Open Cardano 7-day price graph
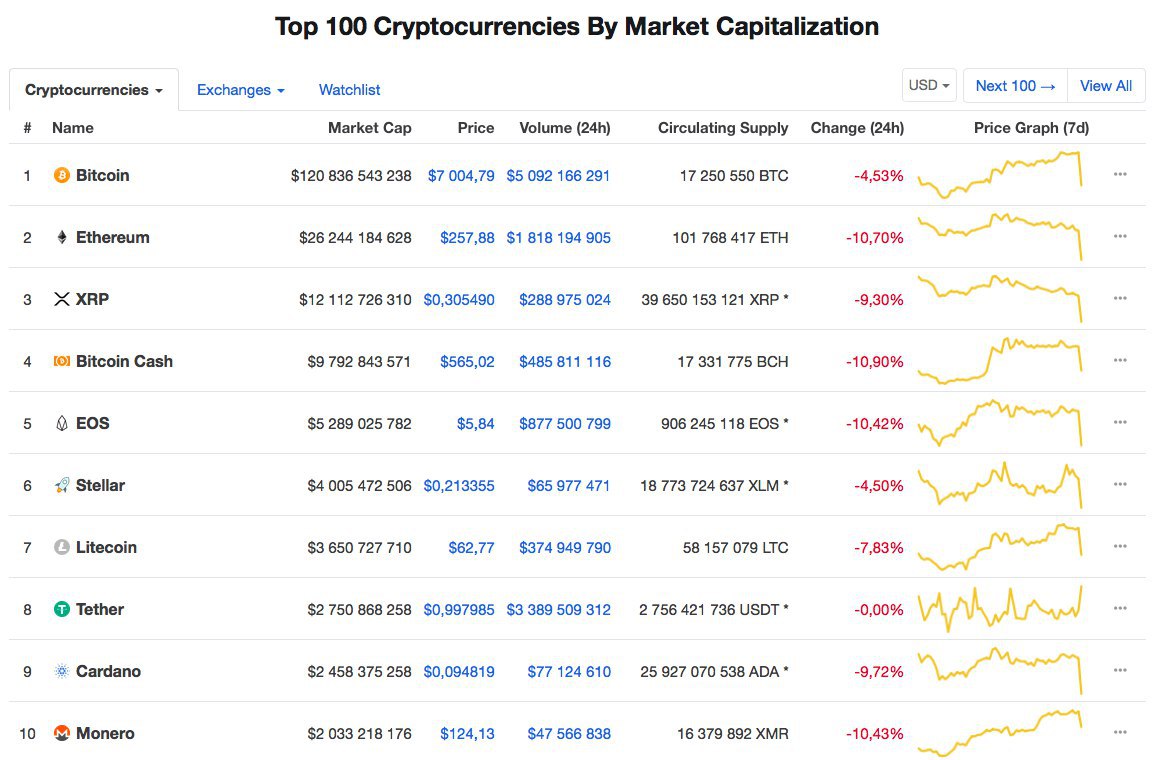Viewport: 1168px width, 760px height. click(x=1000, y=671)
